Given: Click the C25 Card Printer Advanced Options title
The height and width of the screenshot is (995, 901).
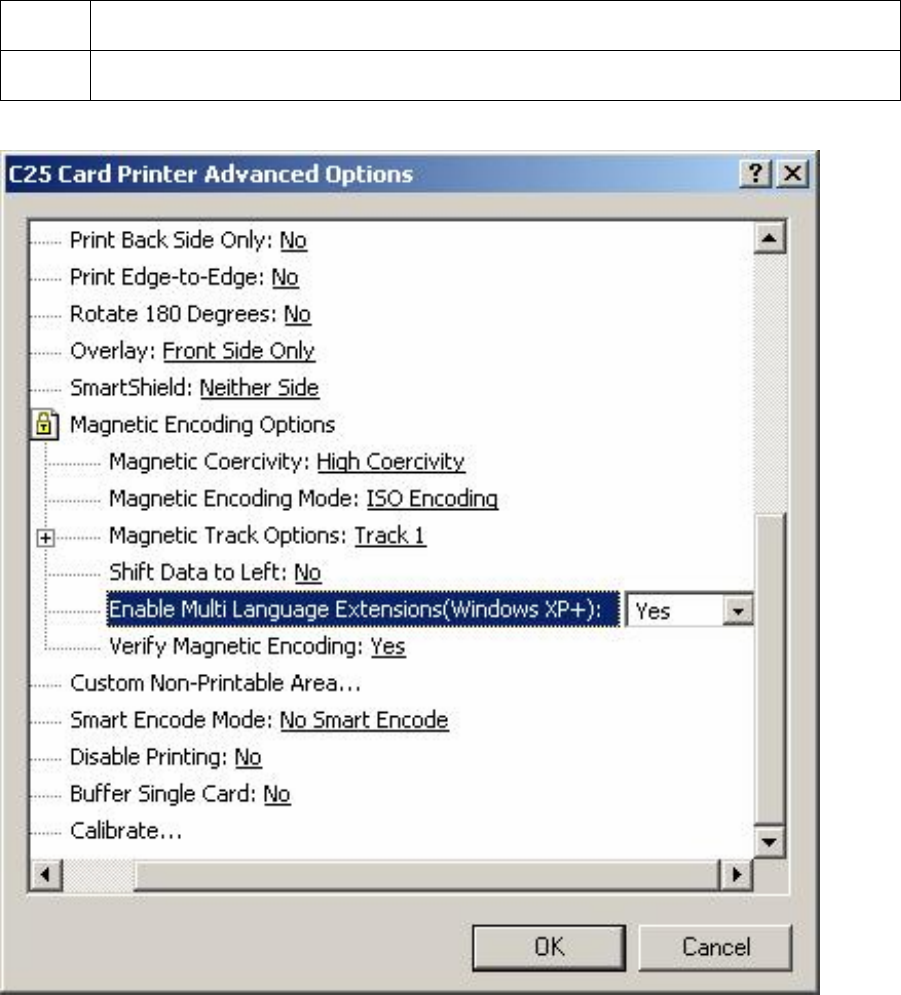Looking at the screenshot, I should (x=210, y=174).
